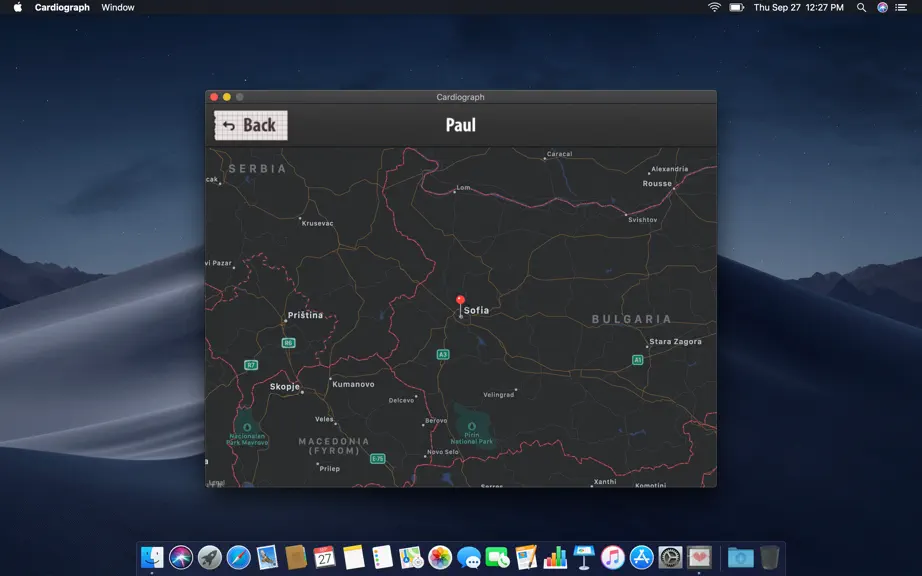Screen dimensions: 922x576
Task: Open iTunes from the Dock
Action: pos(613,557)
